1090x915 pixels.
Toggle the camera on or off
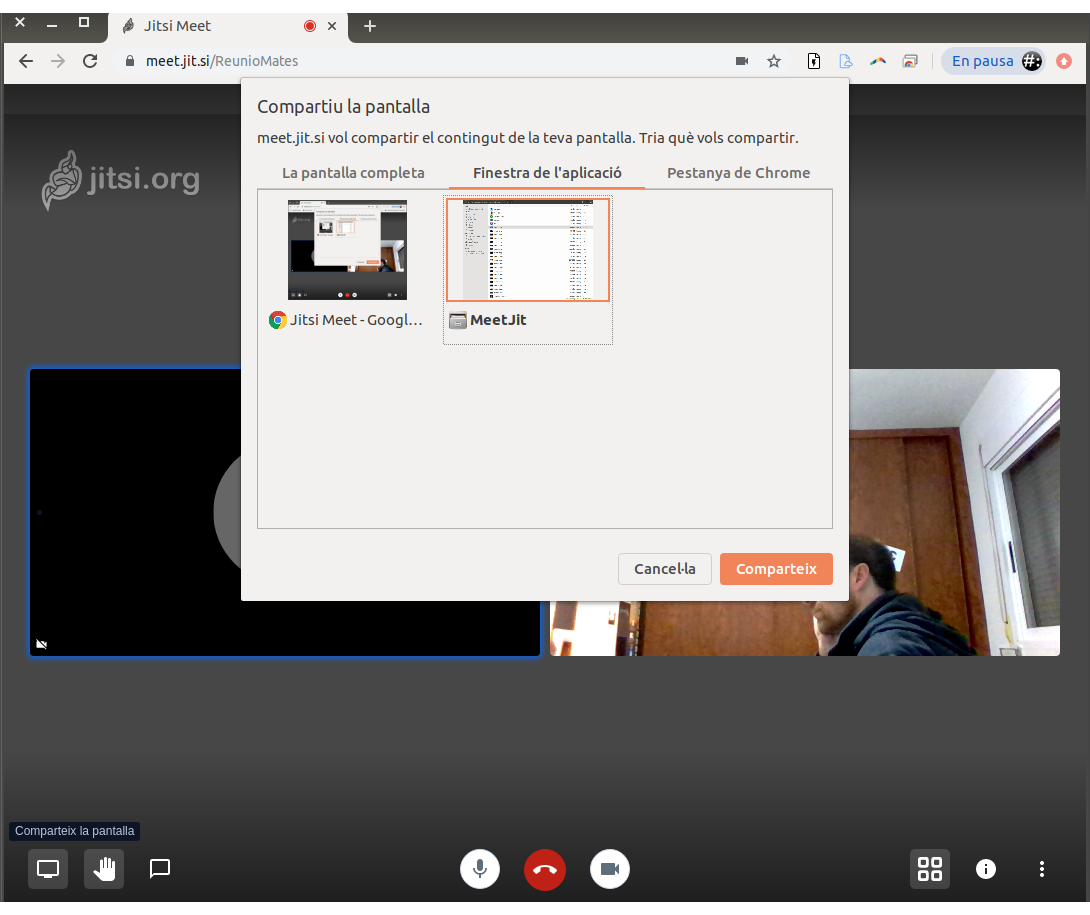(x=610, y=869)
